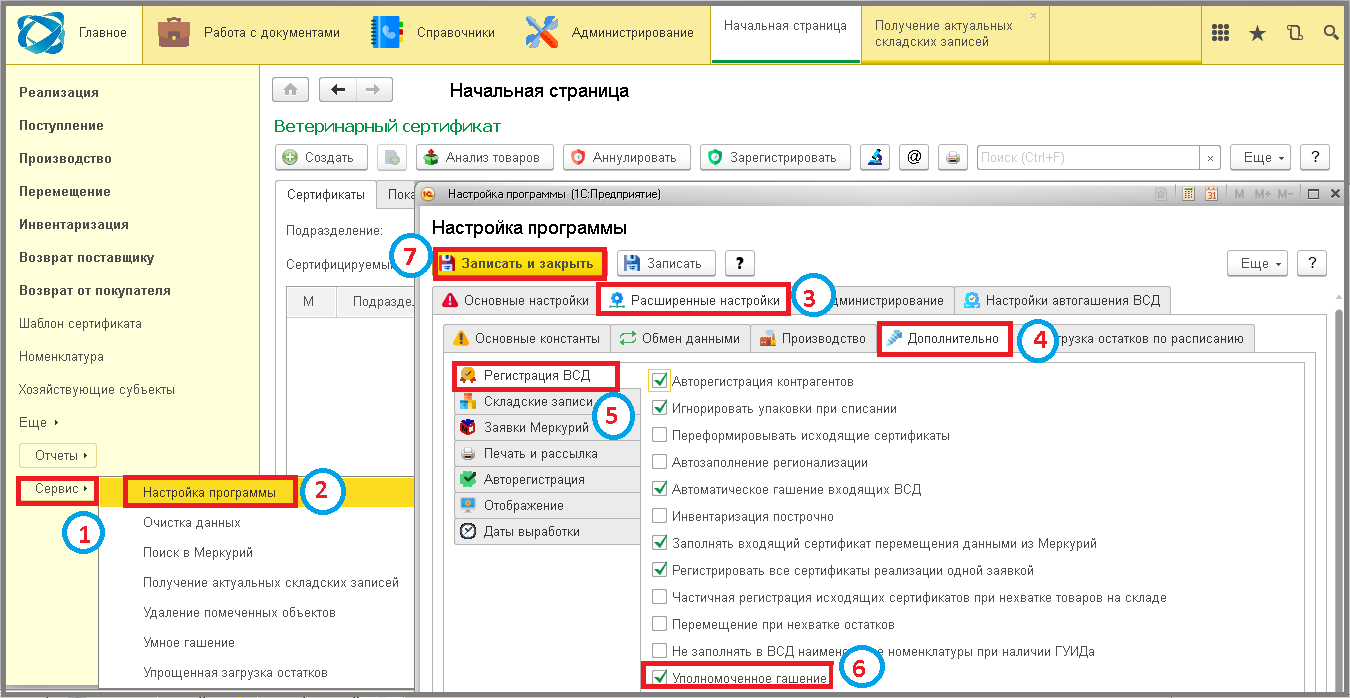Enable Перемещение при нехватке остатков

(660, 624)
